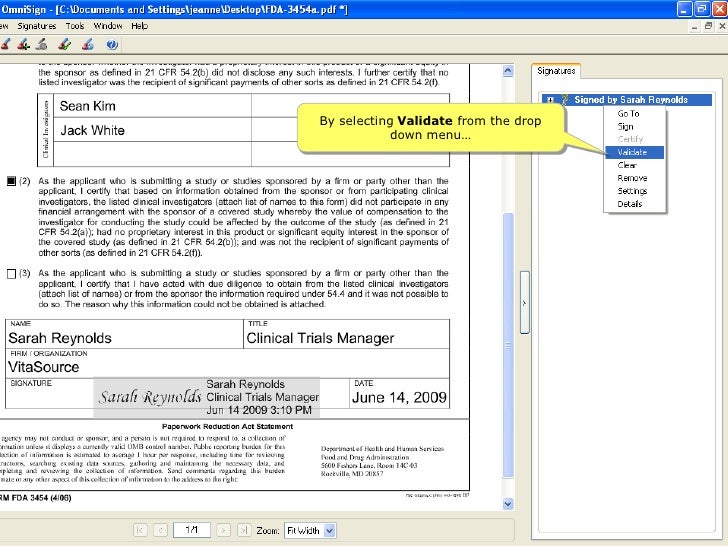Click the disabled Certify context menu entry
Screen dimensions: 728x546
click(x=635, y=139)
